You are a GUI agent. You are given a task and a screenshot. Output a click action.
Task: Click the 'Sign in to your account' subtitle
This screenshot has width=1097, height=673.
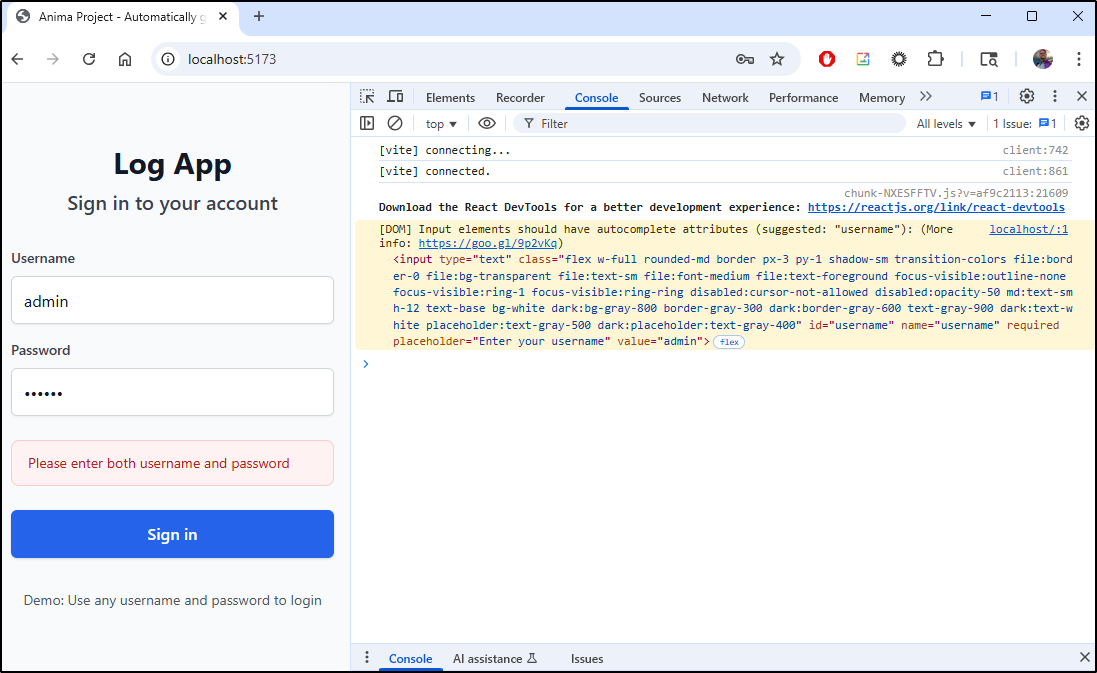(x=172, y=204)
